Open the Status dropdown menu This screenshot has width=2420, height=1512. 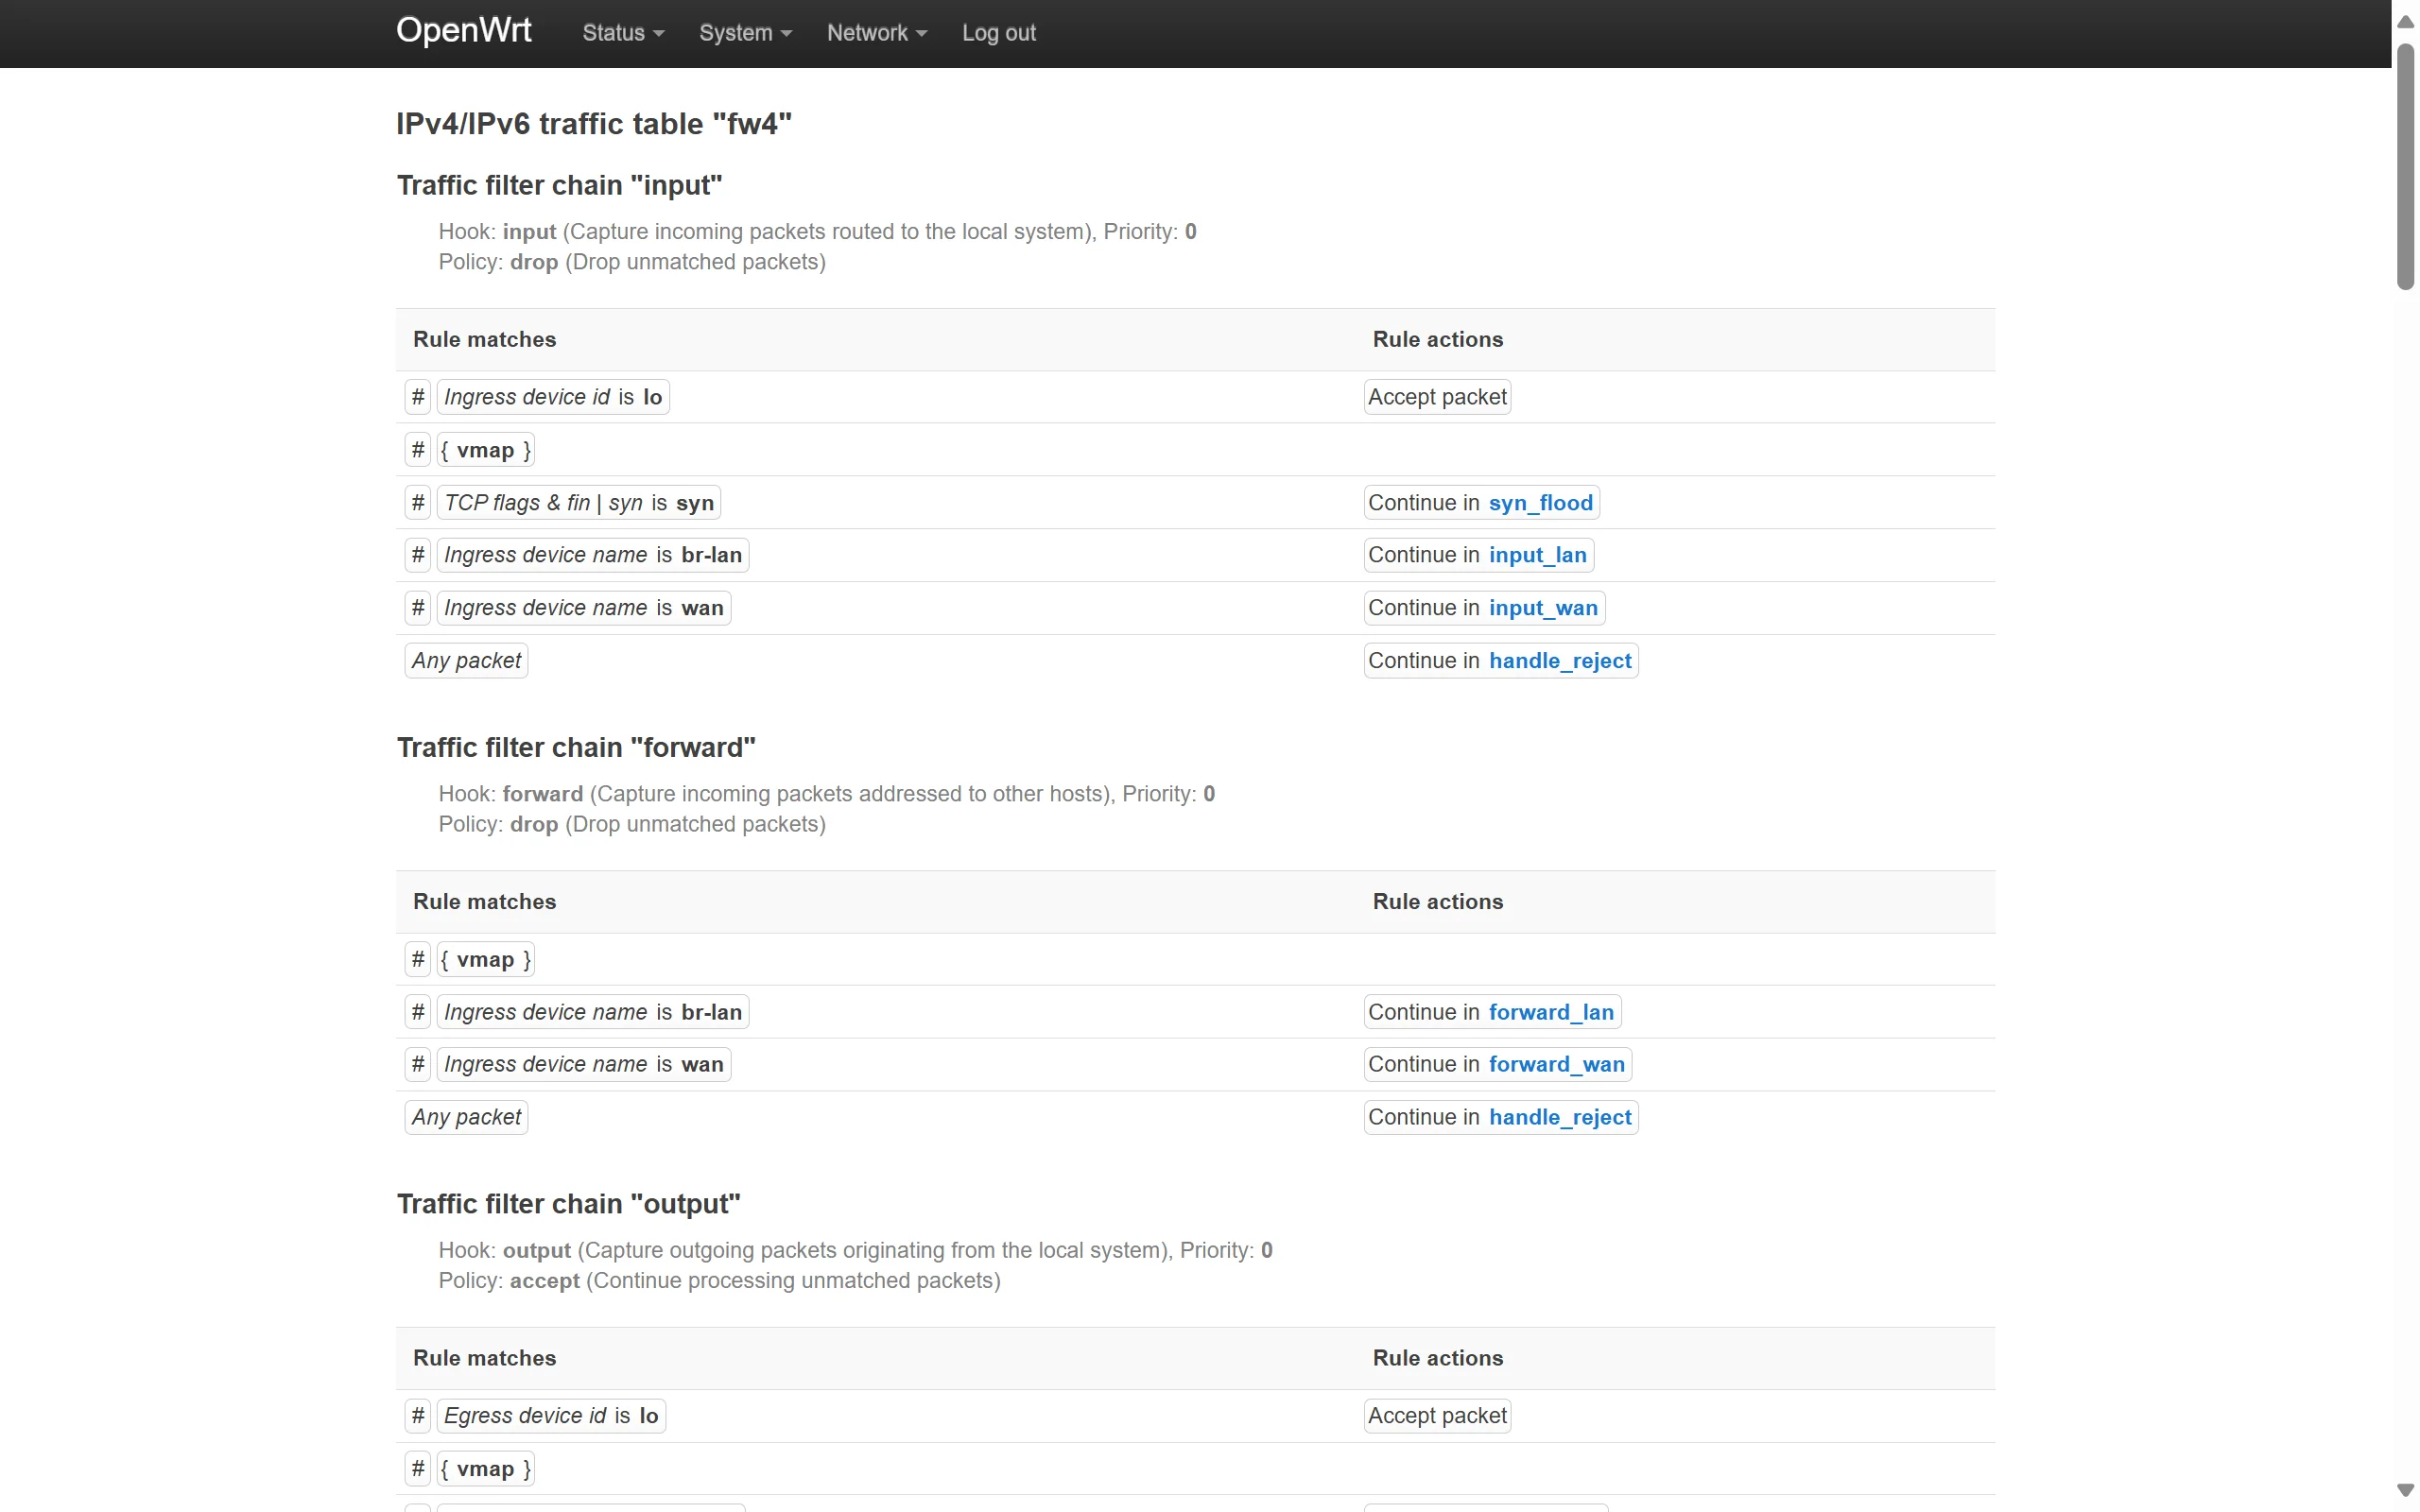[x=623, y=33]
